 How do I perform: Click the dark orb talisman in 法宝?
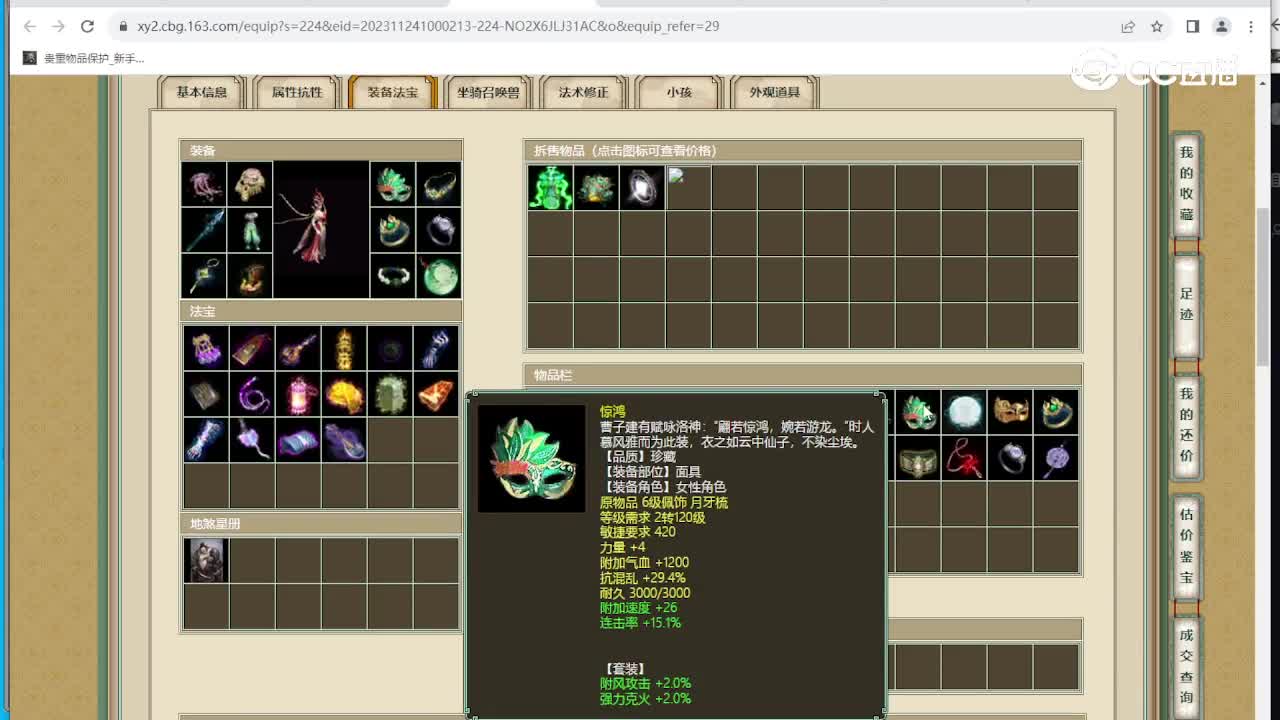click(x=390, y=348)
